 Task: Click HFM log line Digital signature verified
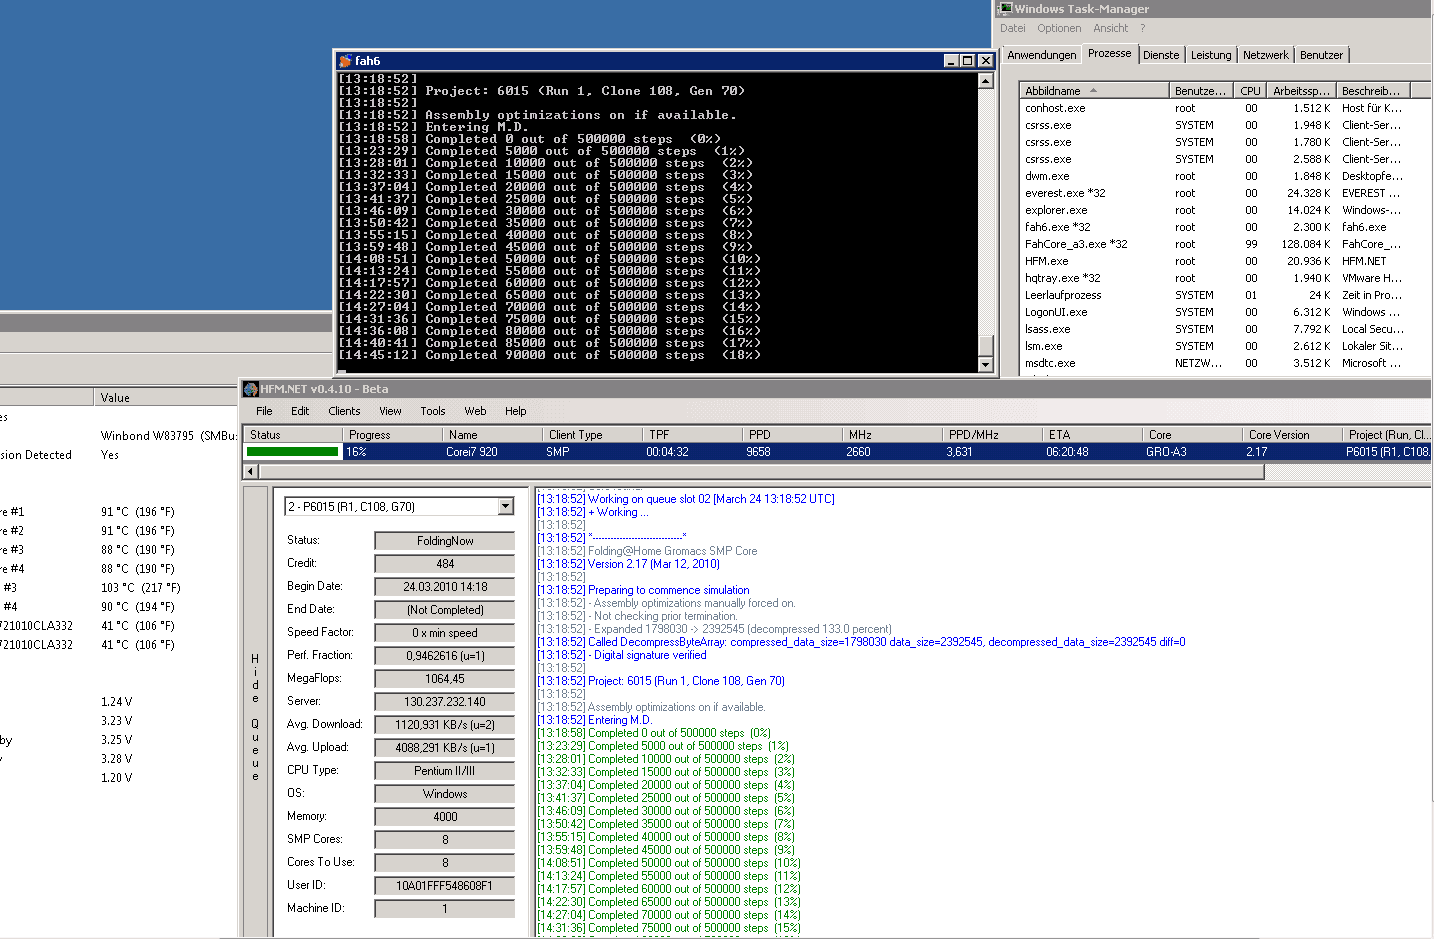[x=622, y=655]
